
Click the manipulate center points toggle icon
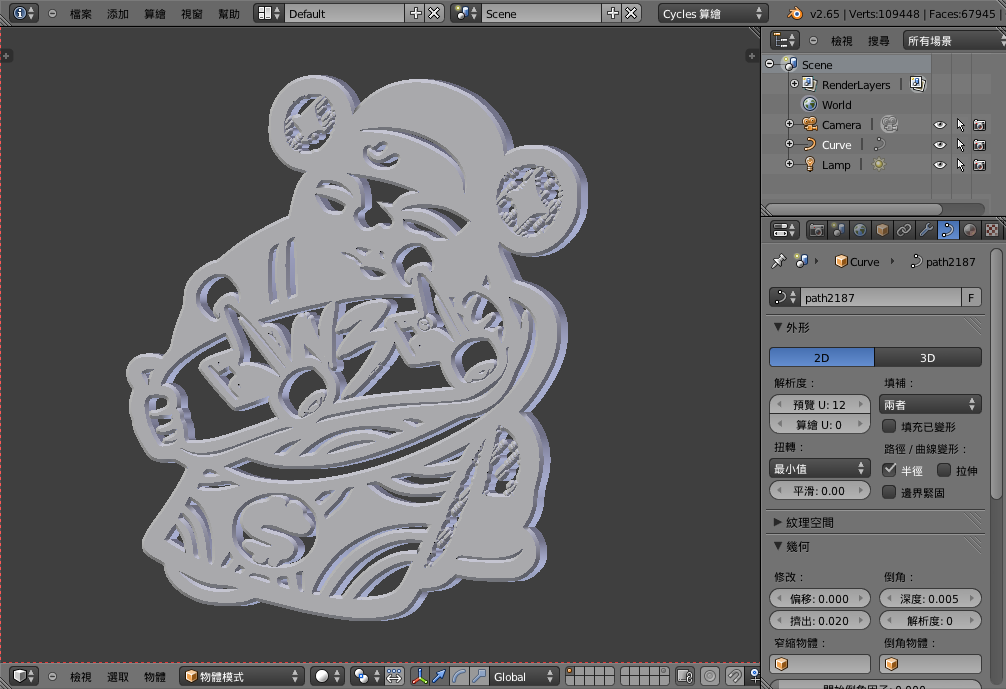click(394, 676)
